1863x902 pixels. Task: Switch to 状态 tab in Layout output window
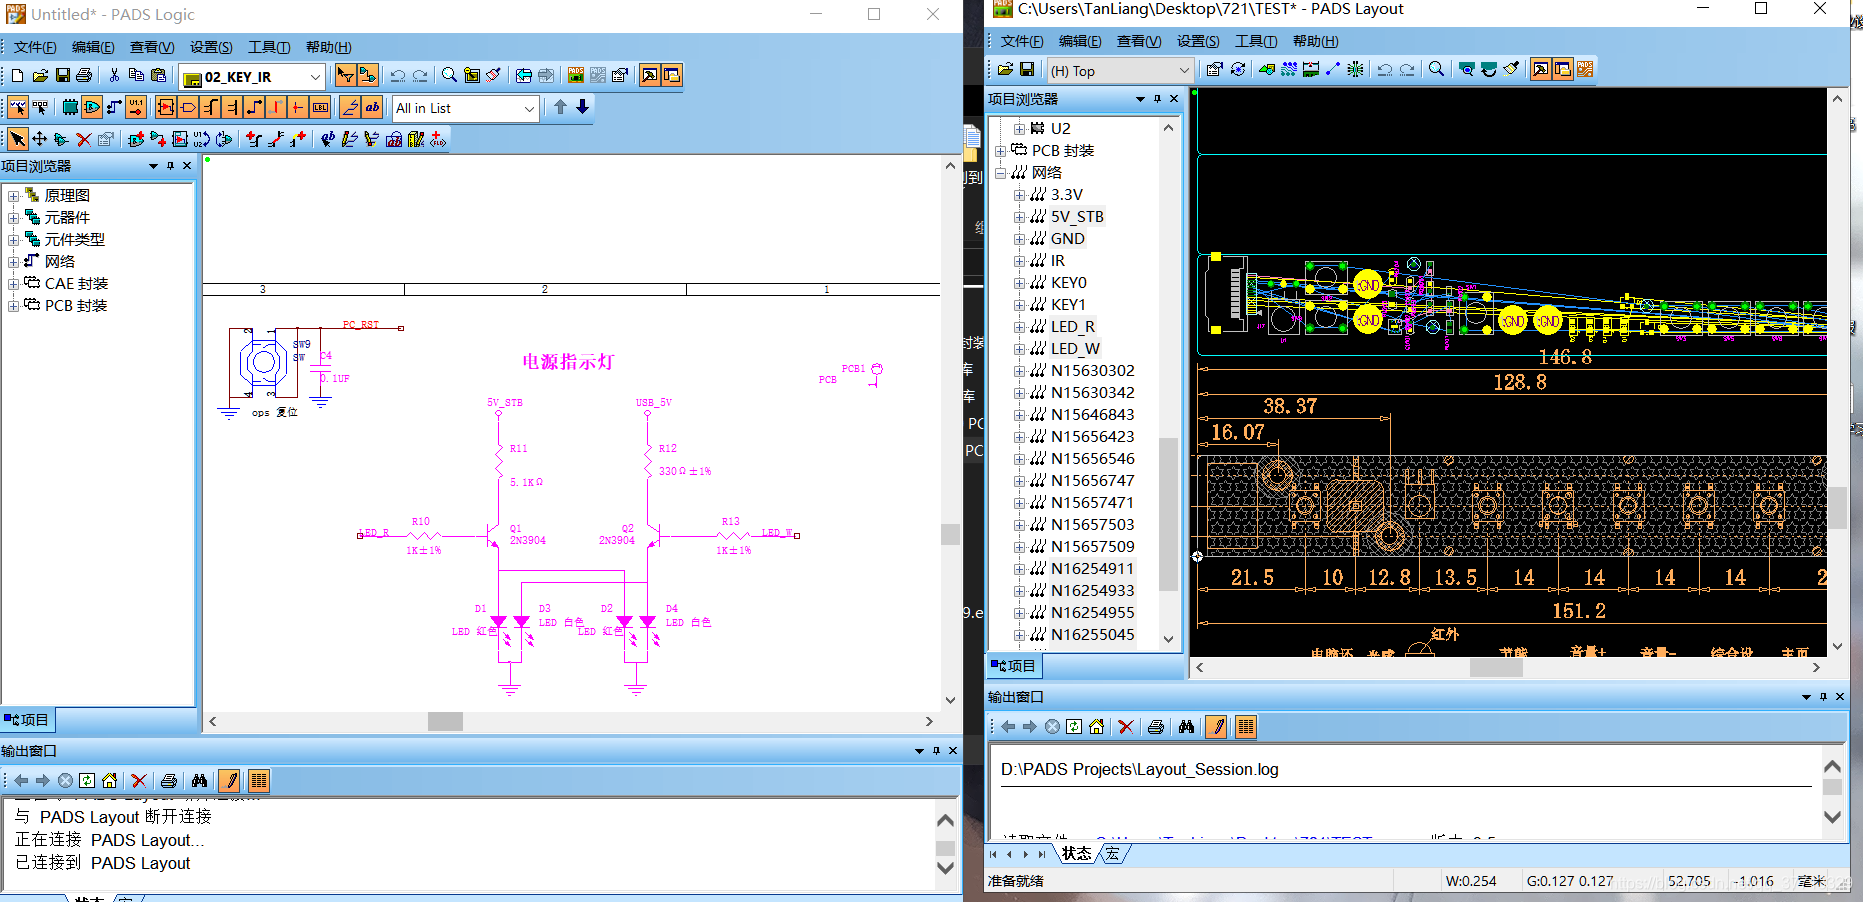pos(1076,853)
